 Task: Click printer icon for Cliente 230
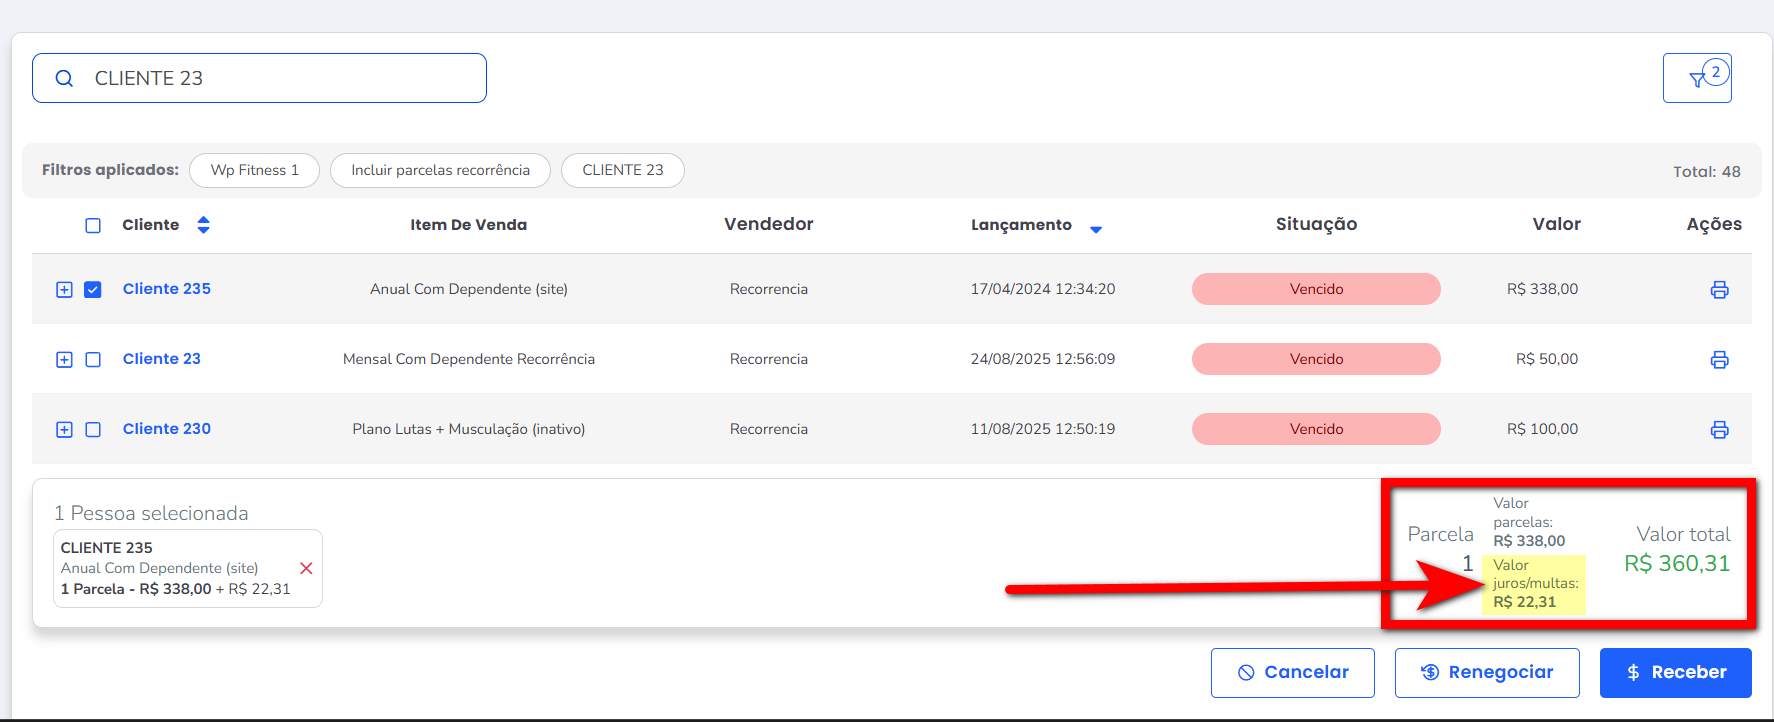tap(1719, 430)
